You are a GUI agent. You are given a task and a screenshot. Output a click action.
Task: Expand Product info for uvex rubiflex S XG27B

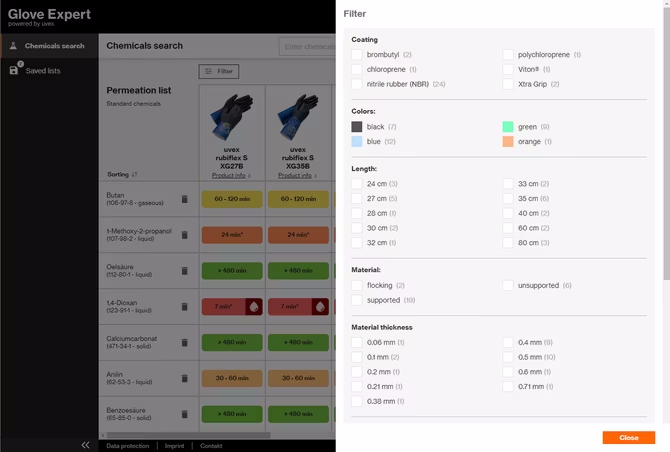(x=232, y=175)
